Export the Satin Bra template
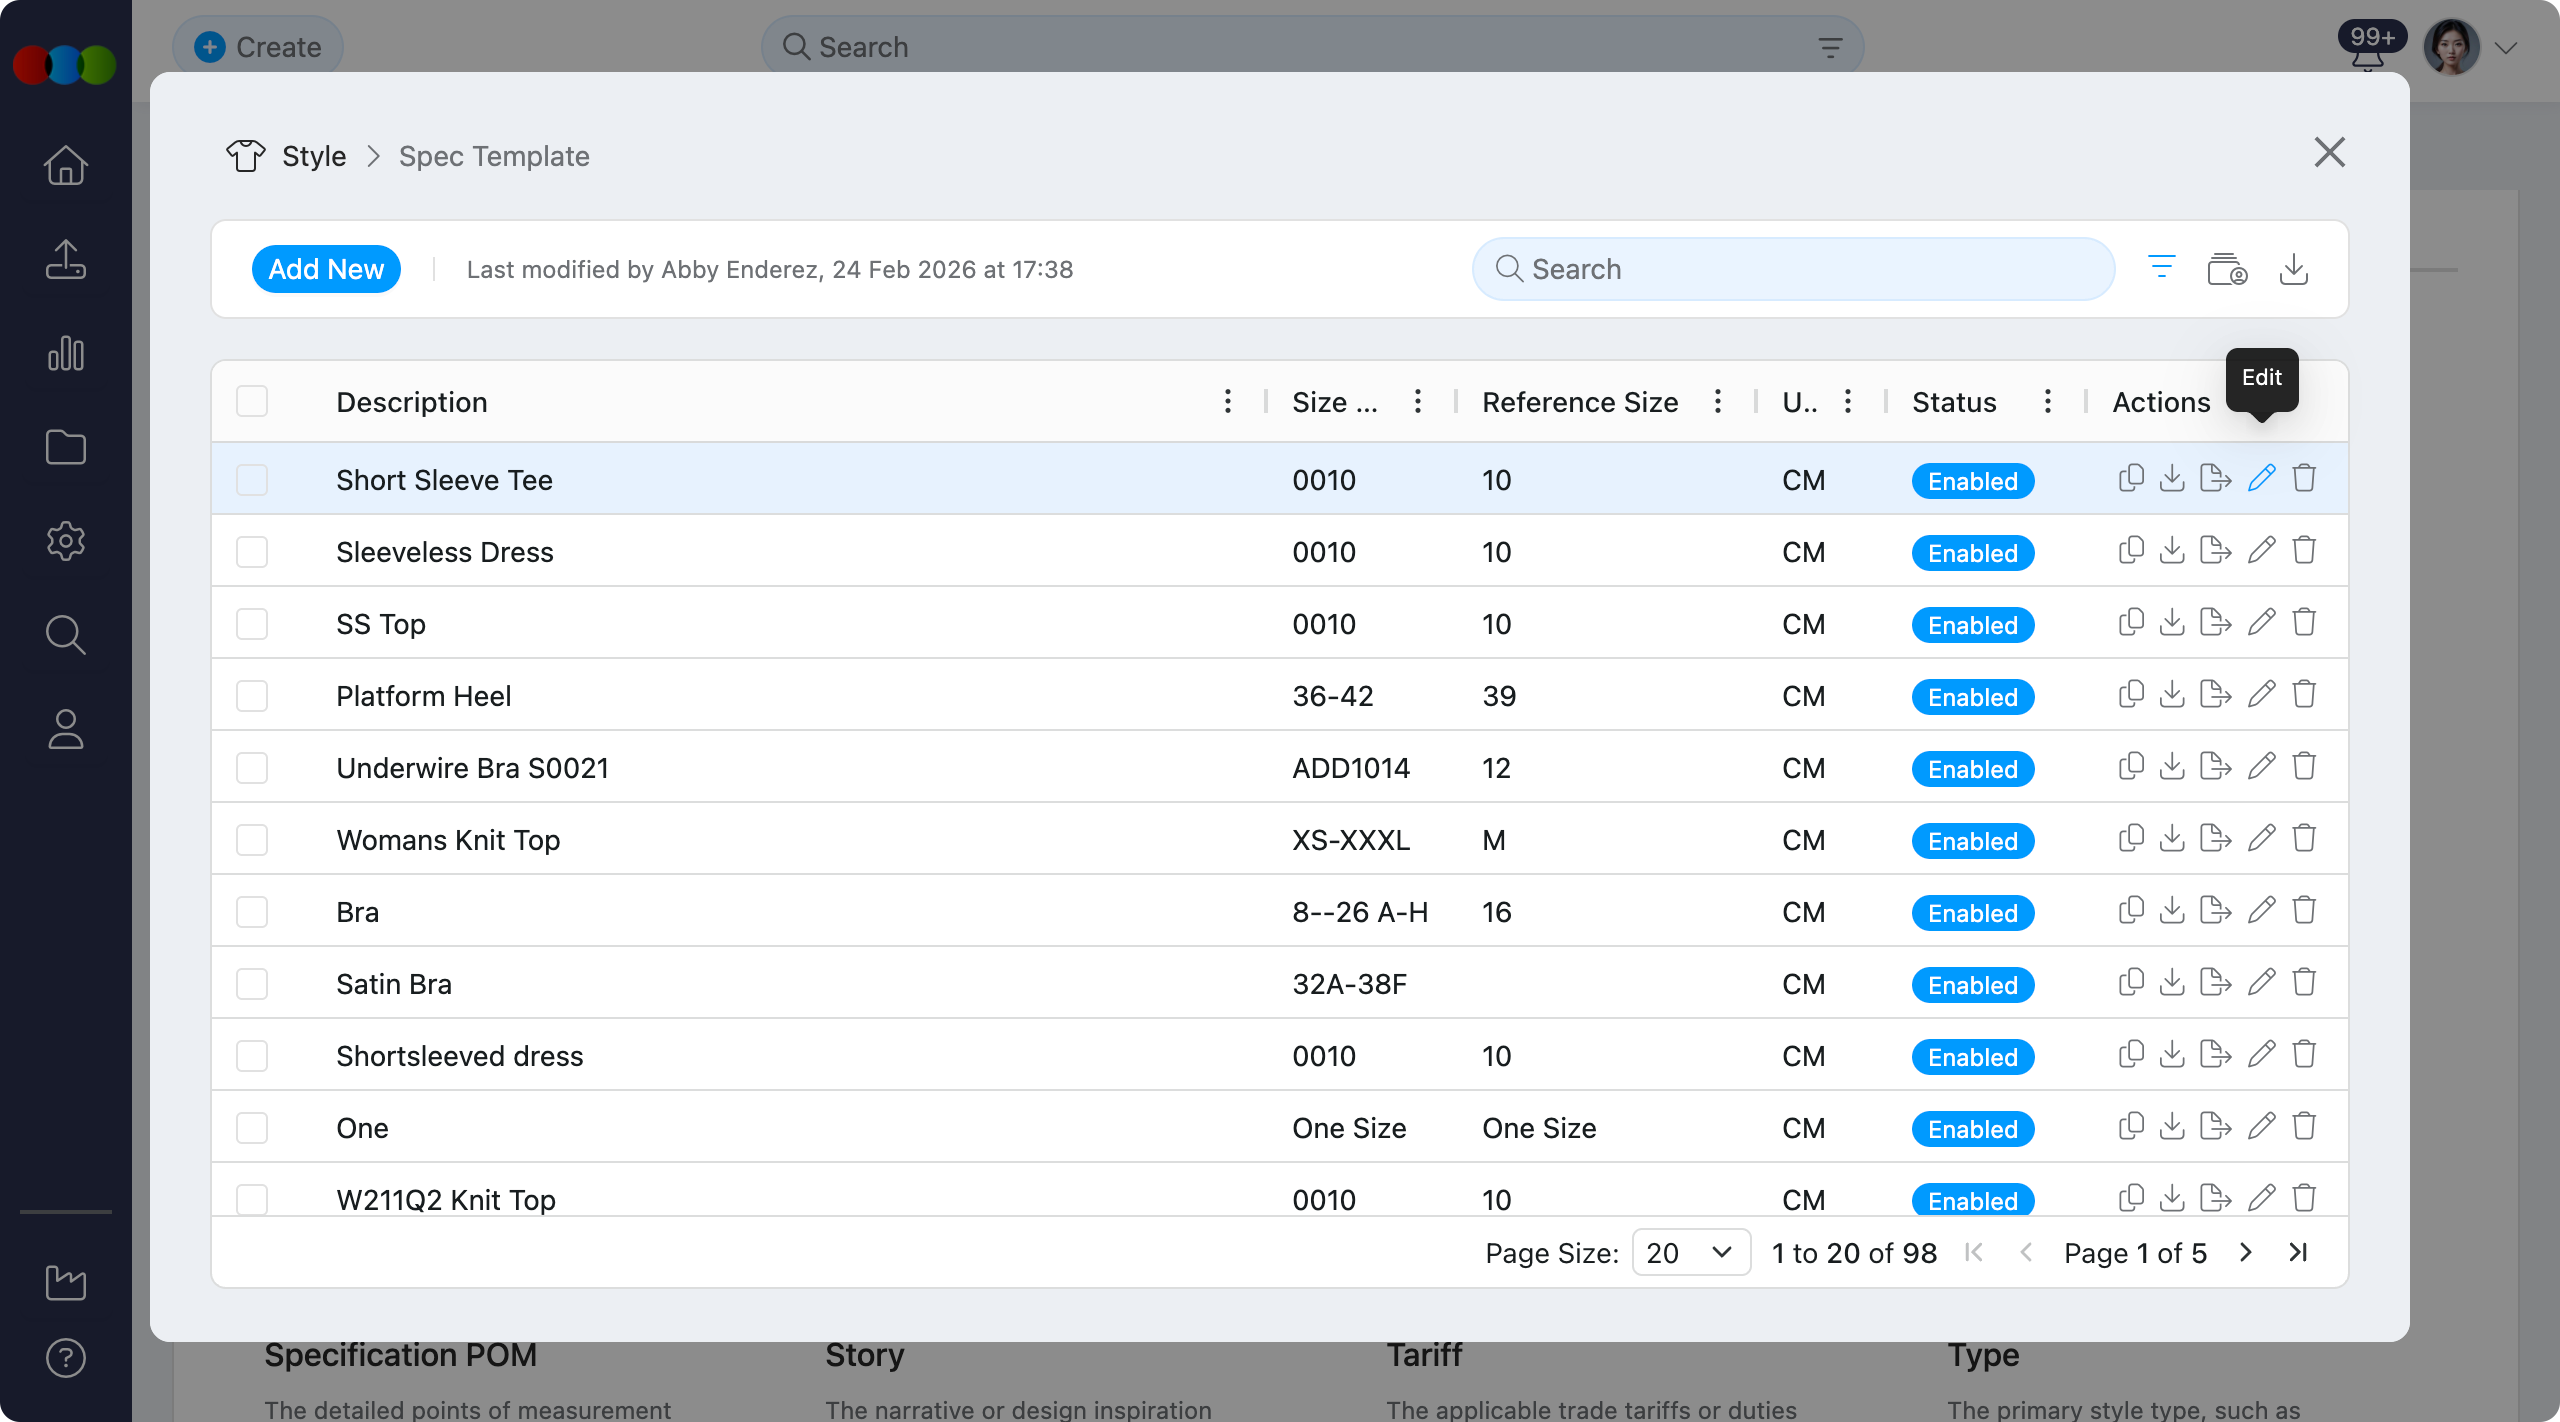Screen dimensions: 2560x1422 (x=2215, y=982)
